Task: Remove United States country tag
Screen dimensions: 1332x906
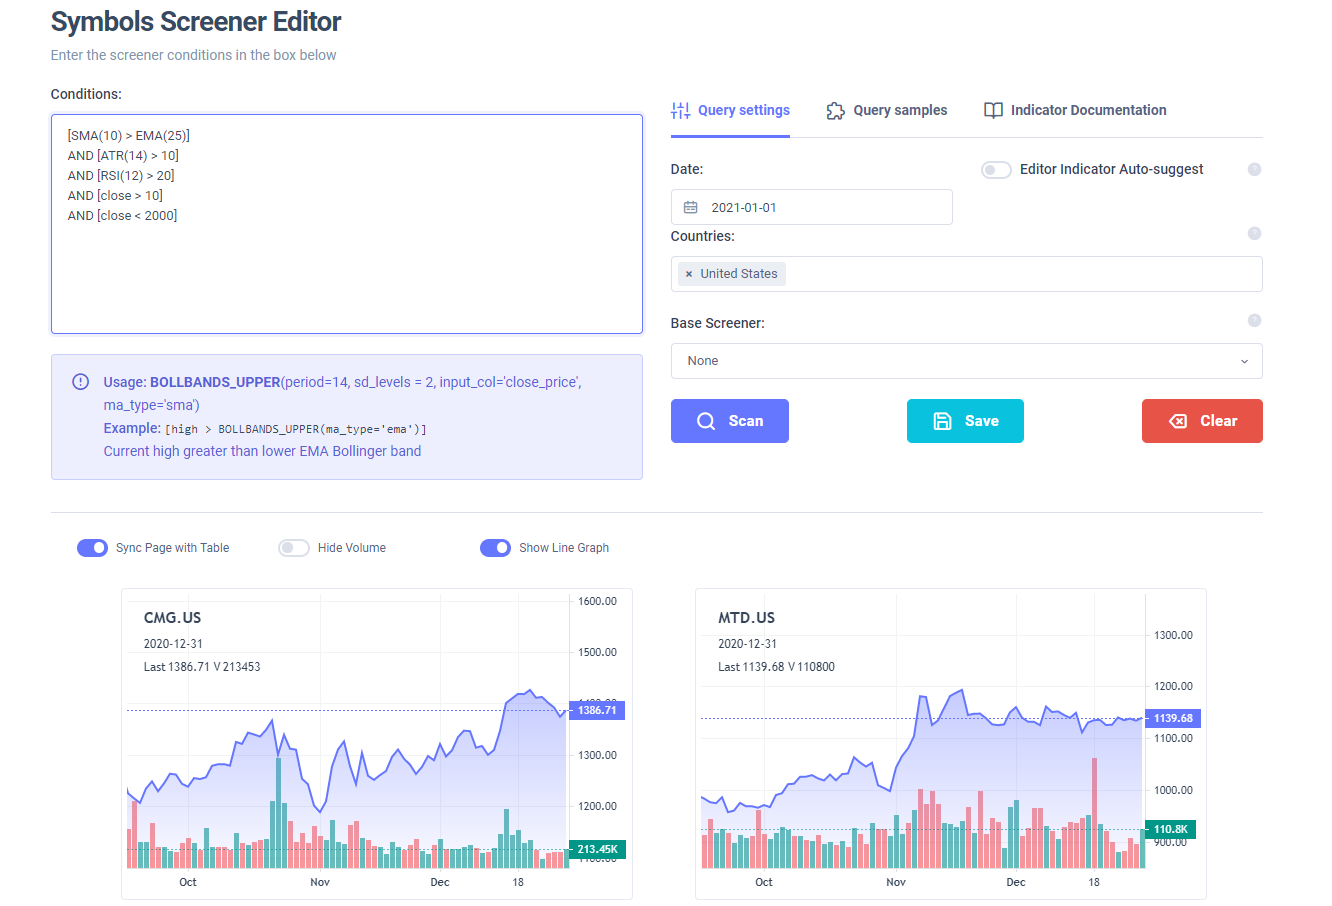Action: [689, 274]
